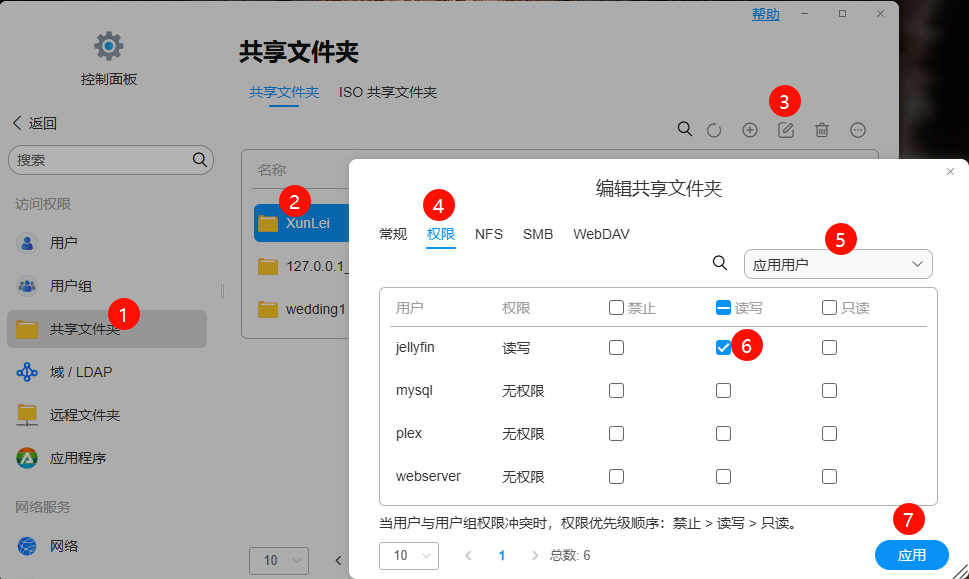Open the 应用用户 user type dropdown
This screenshot has height=579, width=969.
(x=838, y=264)
